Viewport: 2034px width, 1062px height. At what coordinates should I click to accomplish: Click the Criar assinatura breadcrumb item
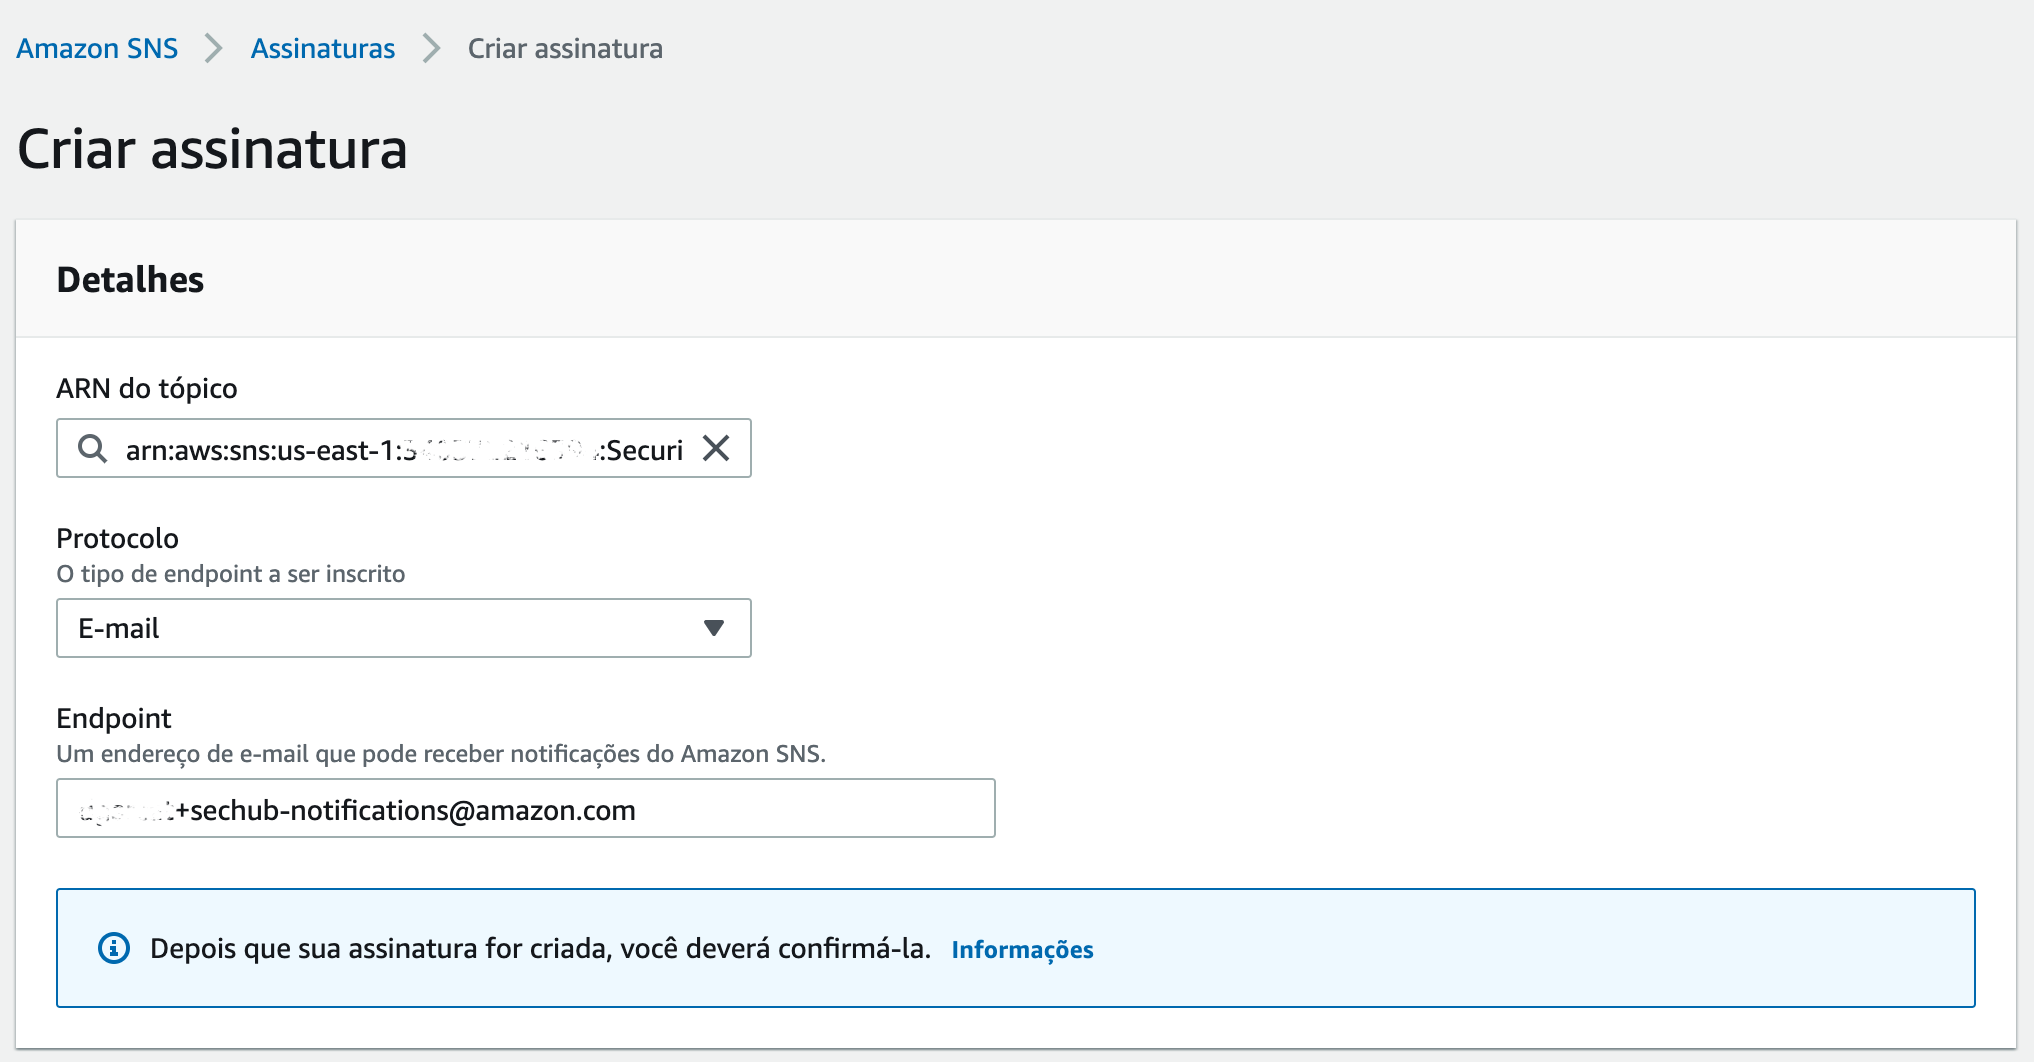(565, 48)
